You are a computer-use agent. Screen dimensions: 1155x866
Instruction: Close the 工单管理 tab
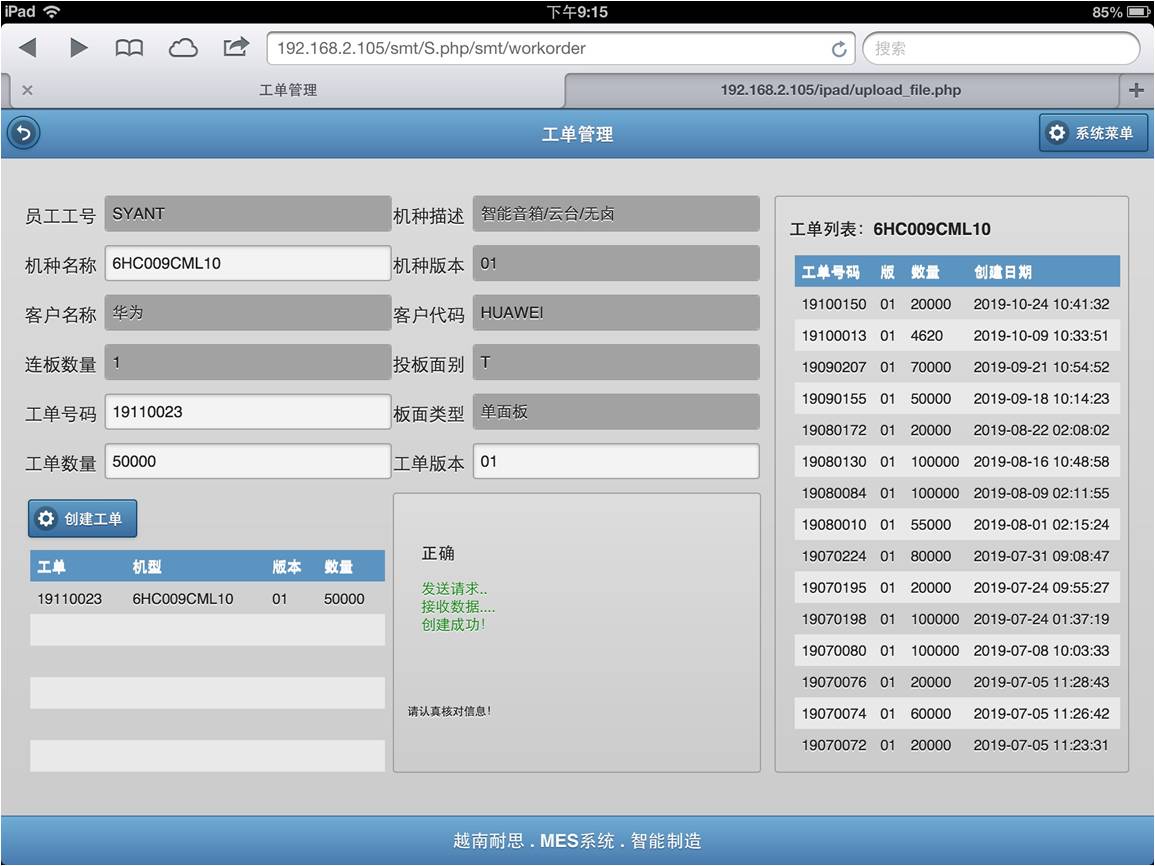pyautogui.click(x=27, y=90)
